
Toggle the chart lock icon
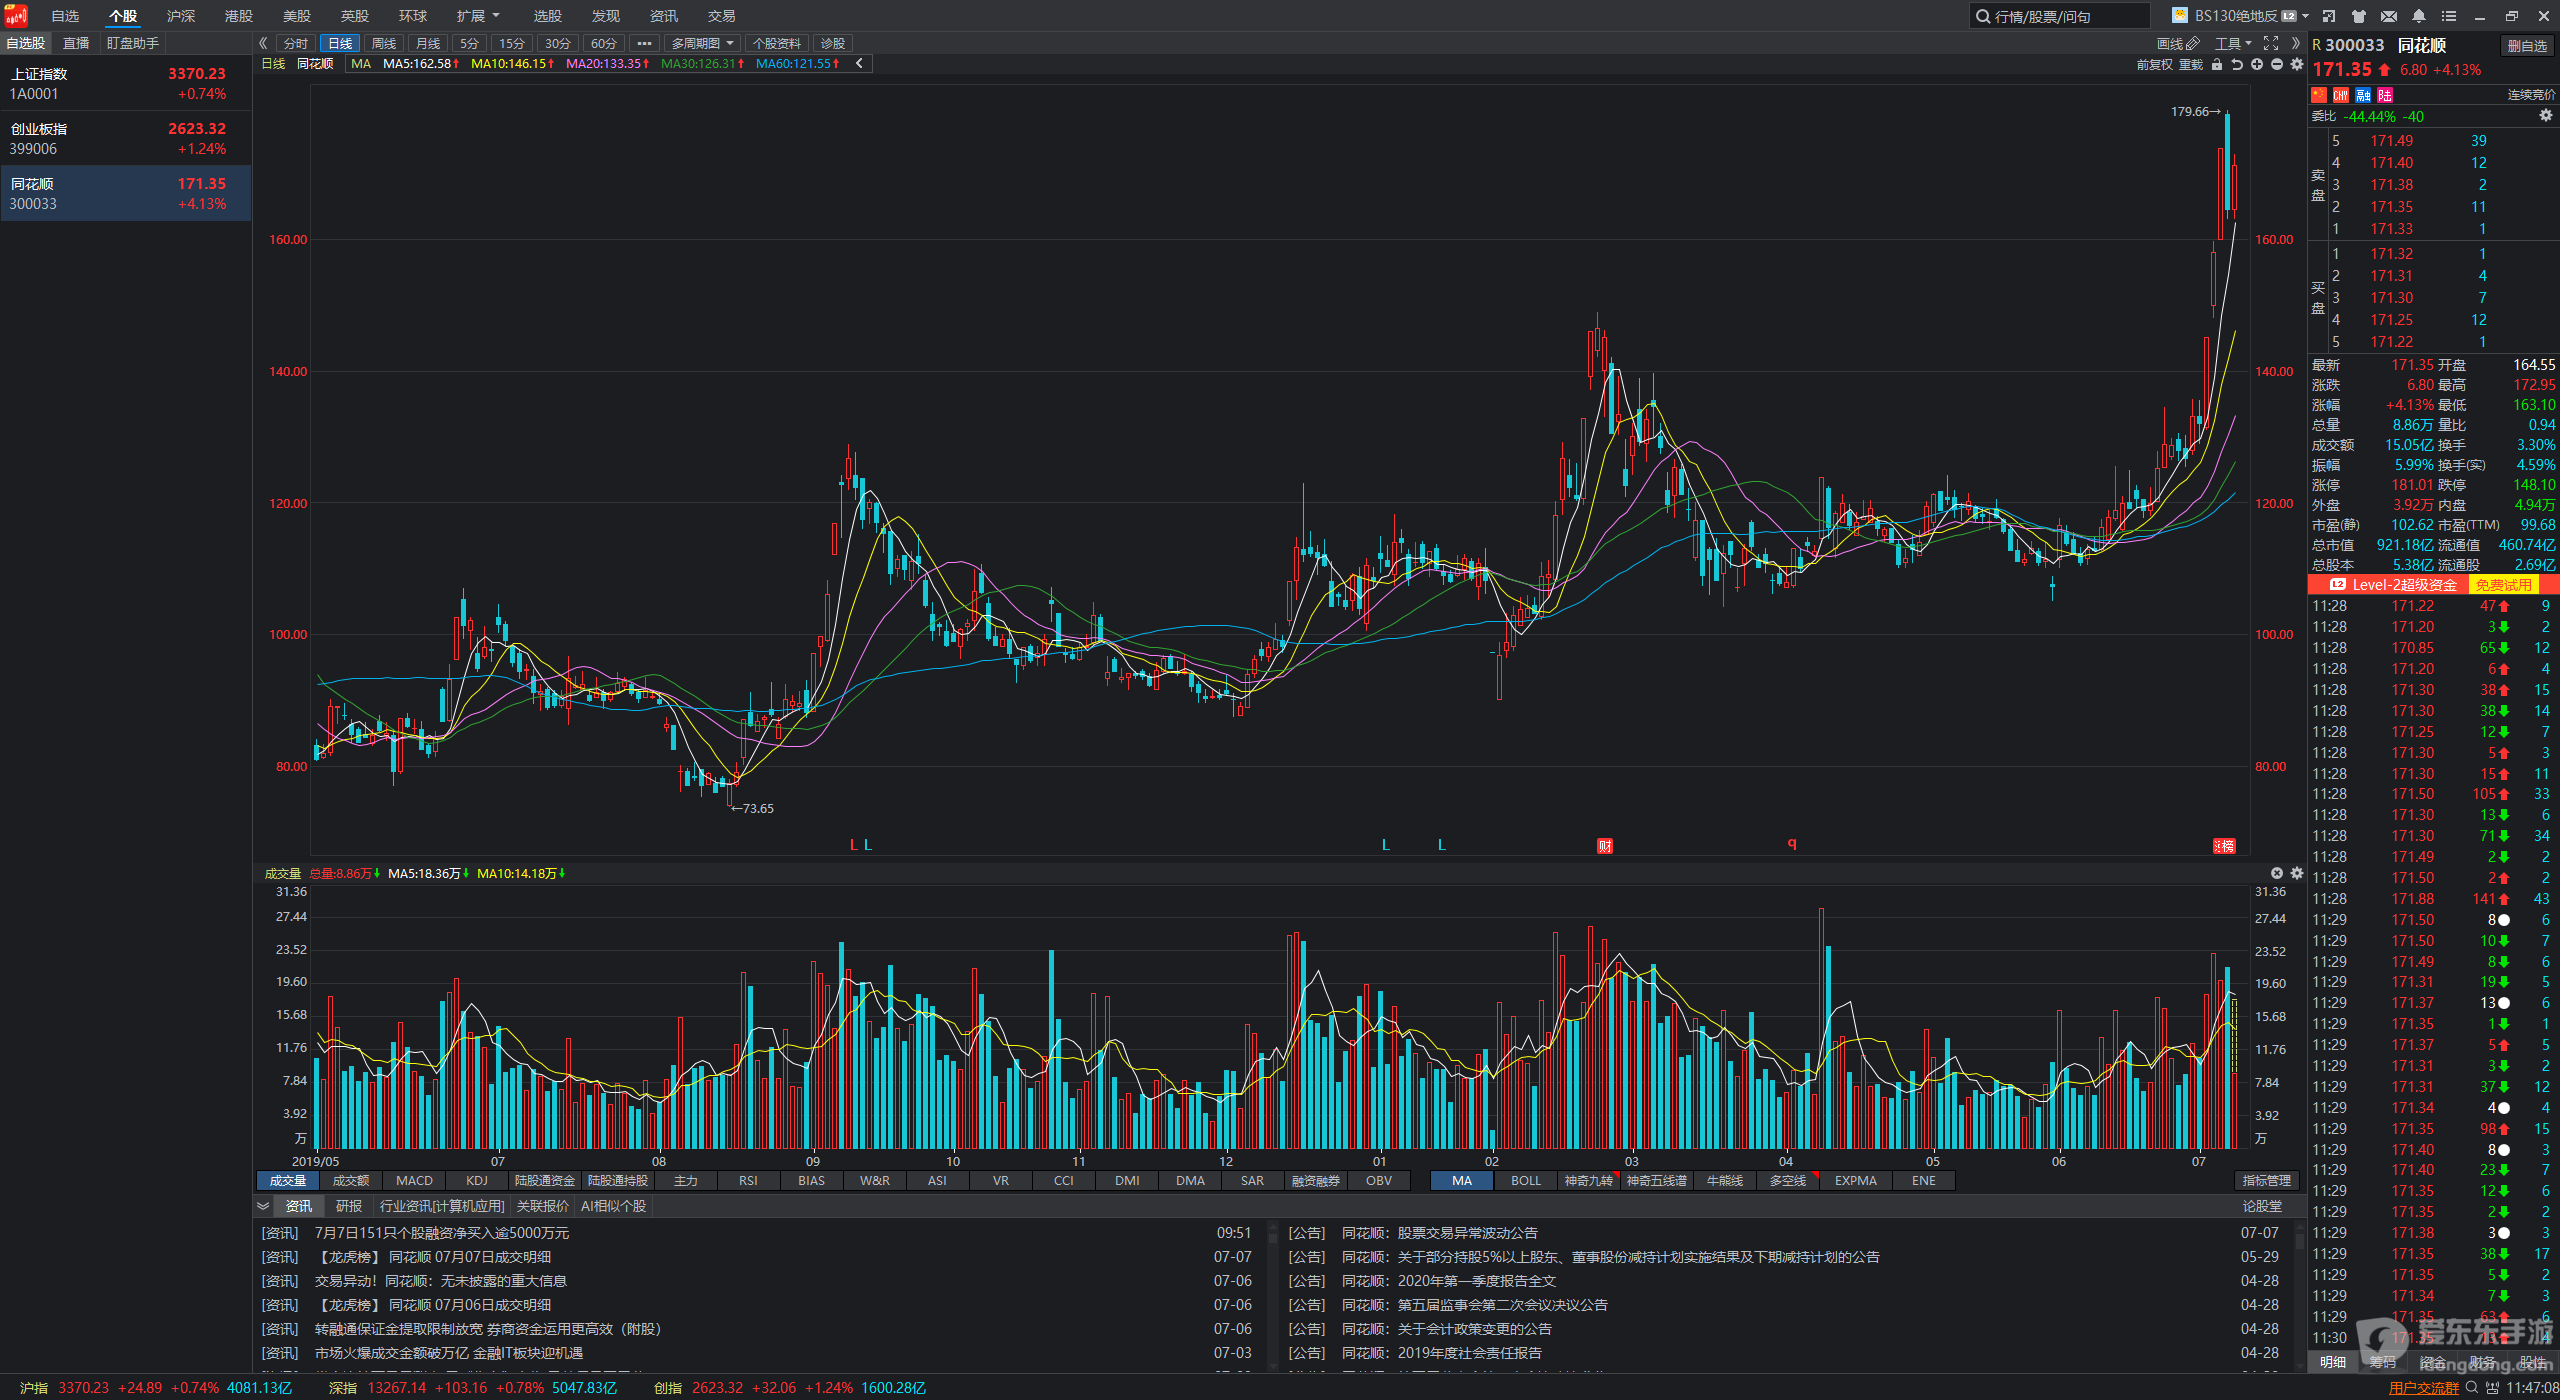point(2217,64)
